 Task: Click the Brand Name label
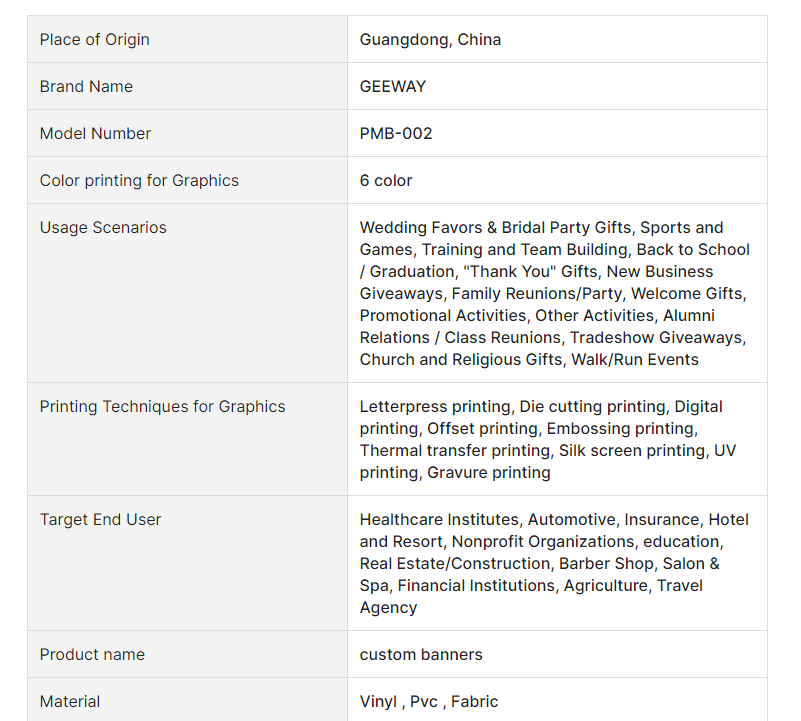point(86,87)
